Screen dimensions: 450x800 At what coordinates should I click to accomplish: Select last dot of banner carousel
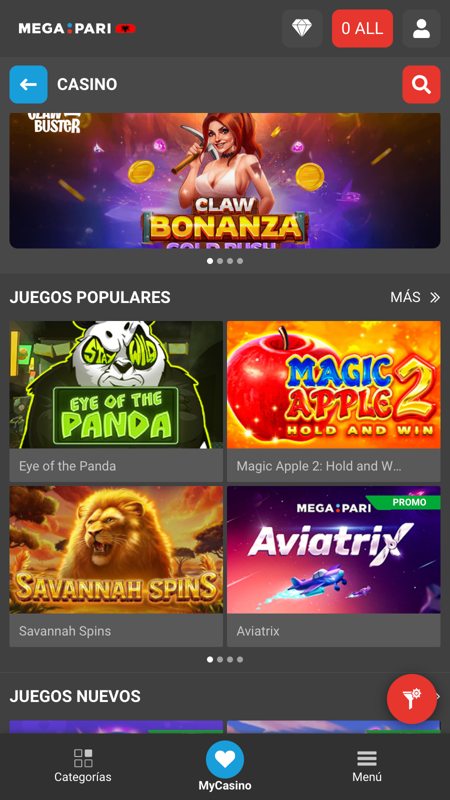click(240, 261)
